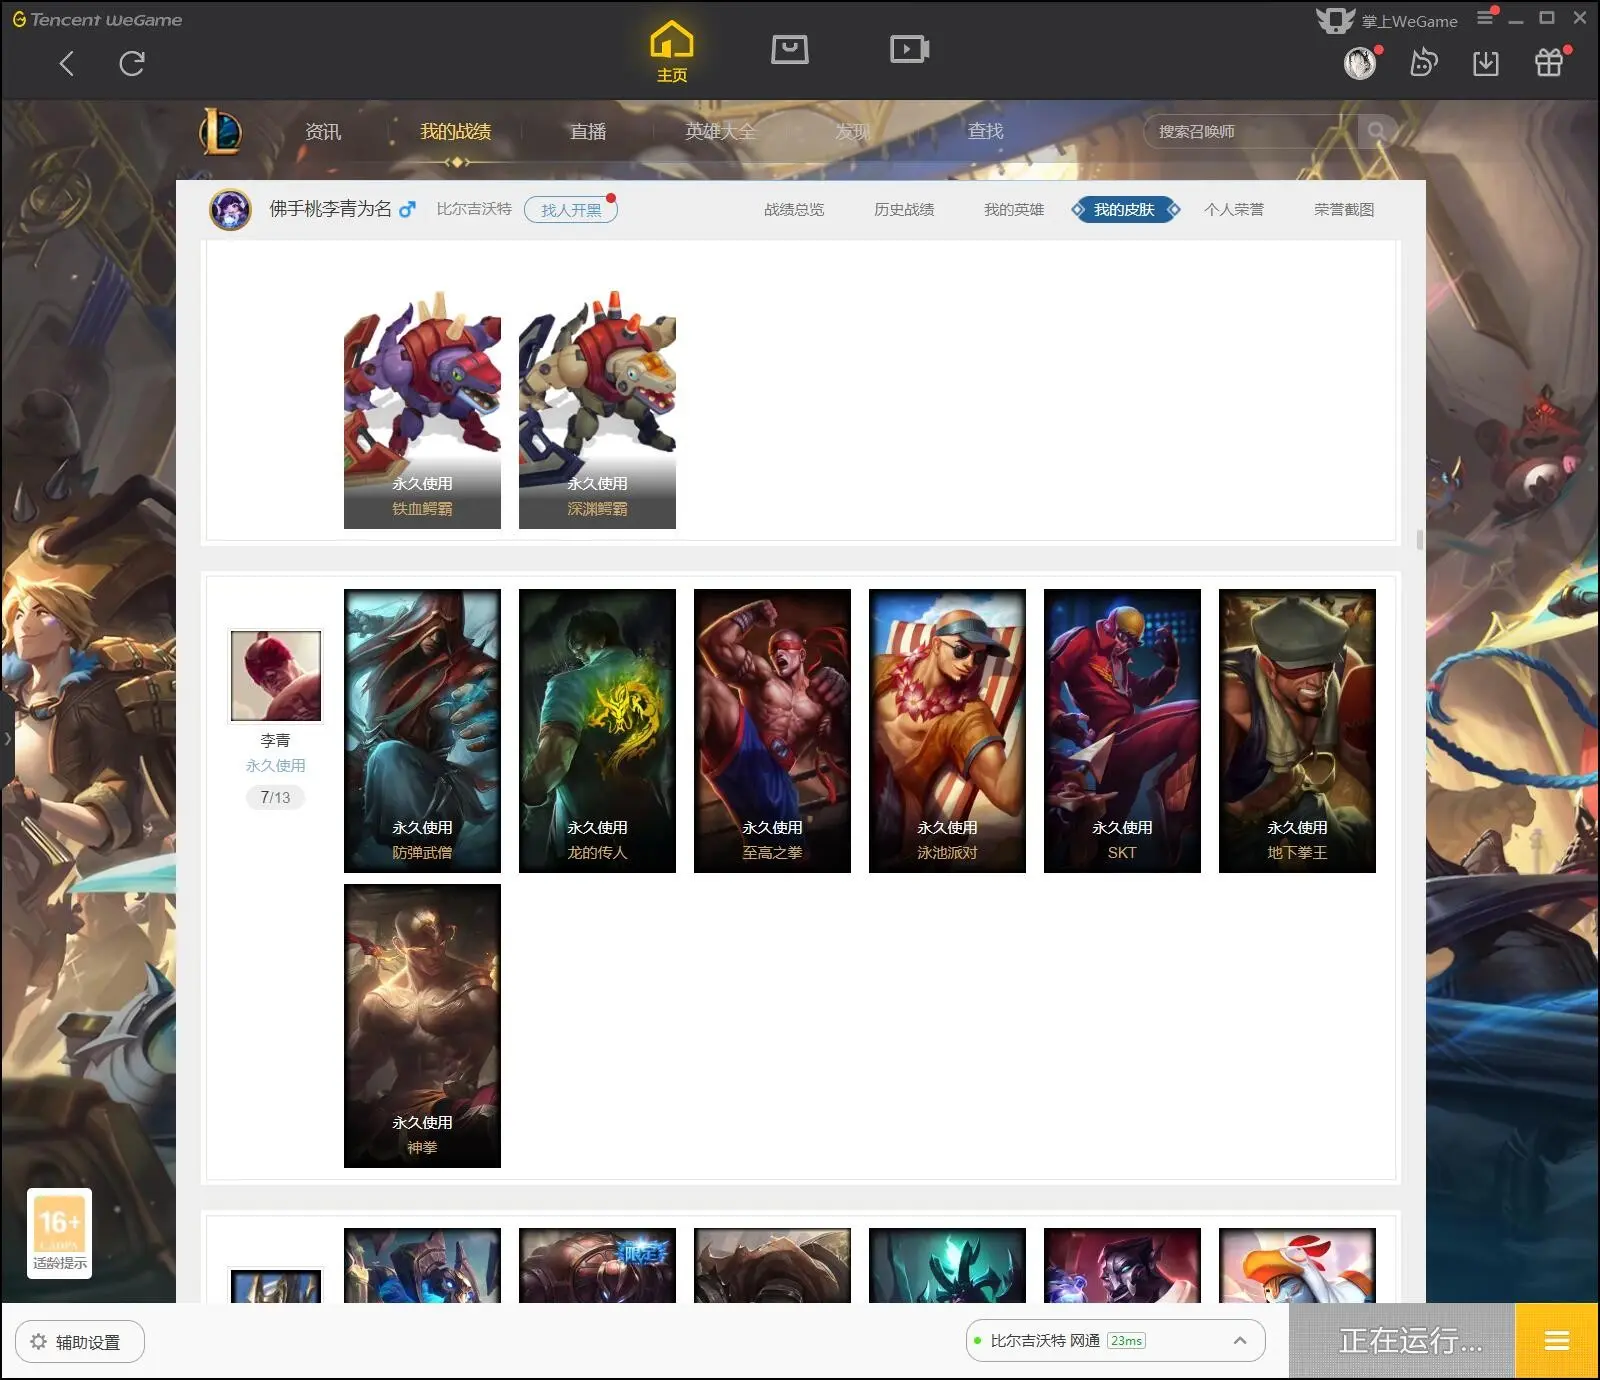This screenshot has width=1600, height=1380.
Task: Switch to the 查找 tab
Action: [x=985, y=131]
